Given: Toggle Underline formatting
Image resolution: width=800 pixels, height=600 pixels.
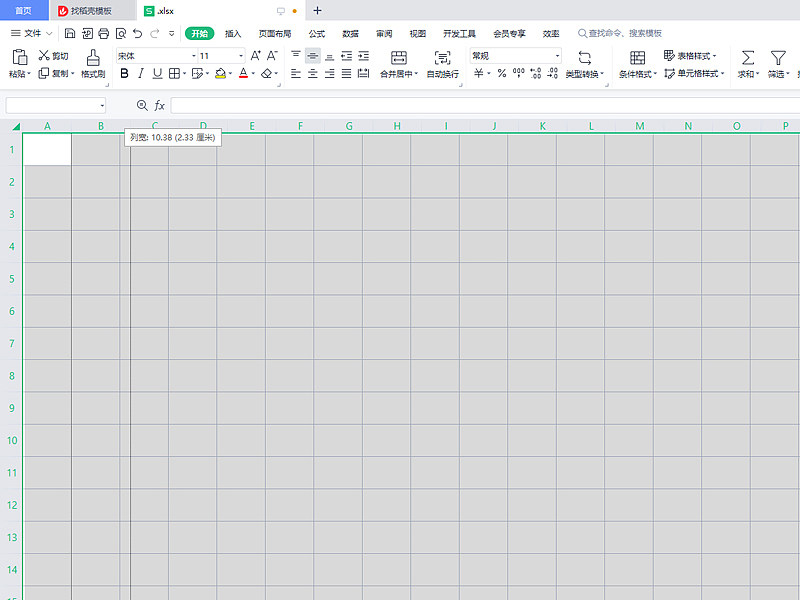Looking at the screenshot, I should coord(158,73).
